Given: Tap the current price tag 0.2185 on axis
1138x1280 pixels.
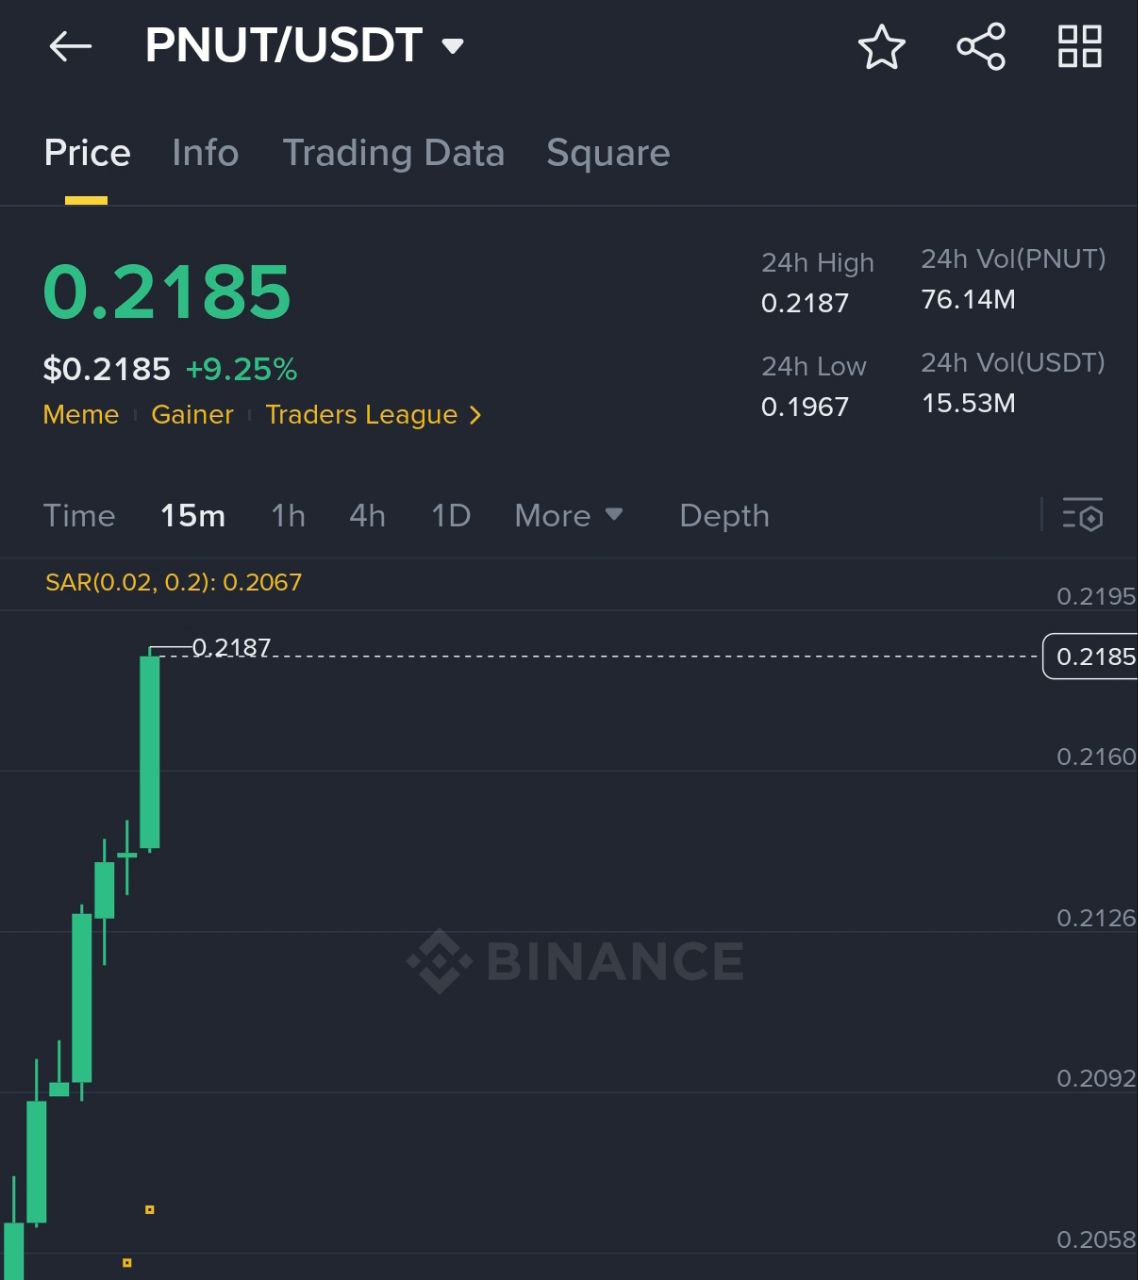Looking at the screenshot, I should [1090, 656].
